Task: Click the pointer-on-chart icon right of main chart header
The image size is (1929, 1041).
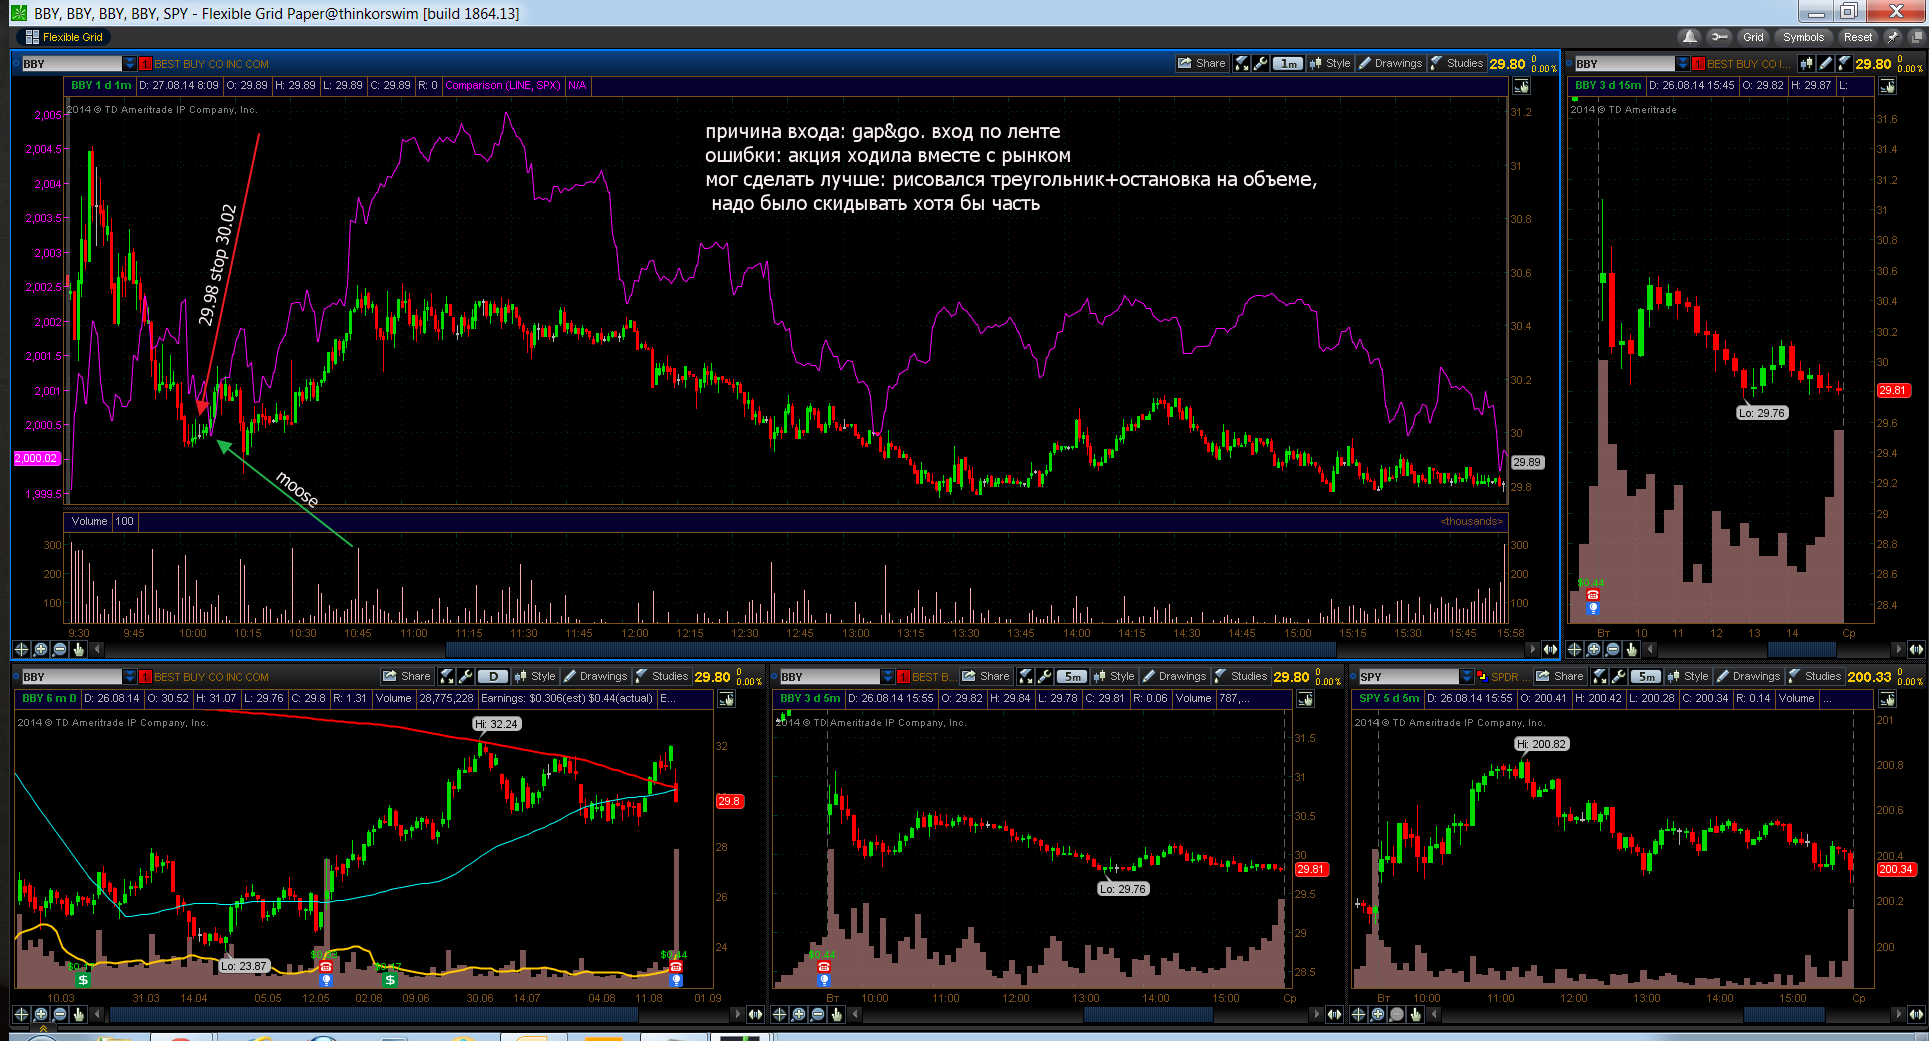Action: tap(1521, 86)
